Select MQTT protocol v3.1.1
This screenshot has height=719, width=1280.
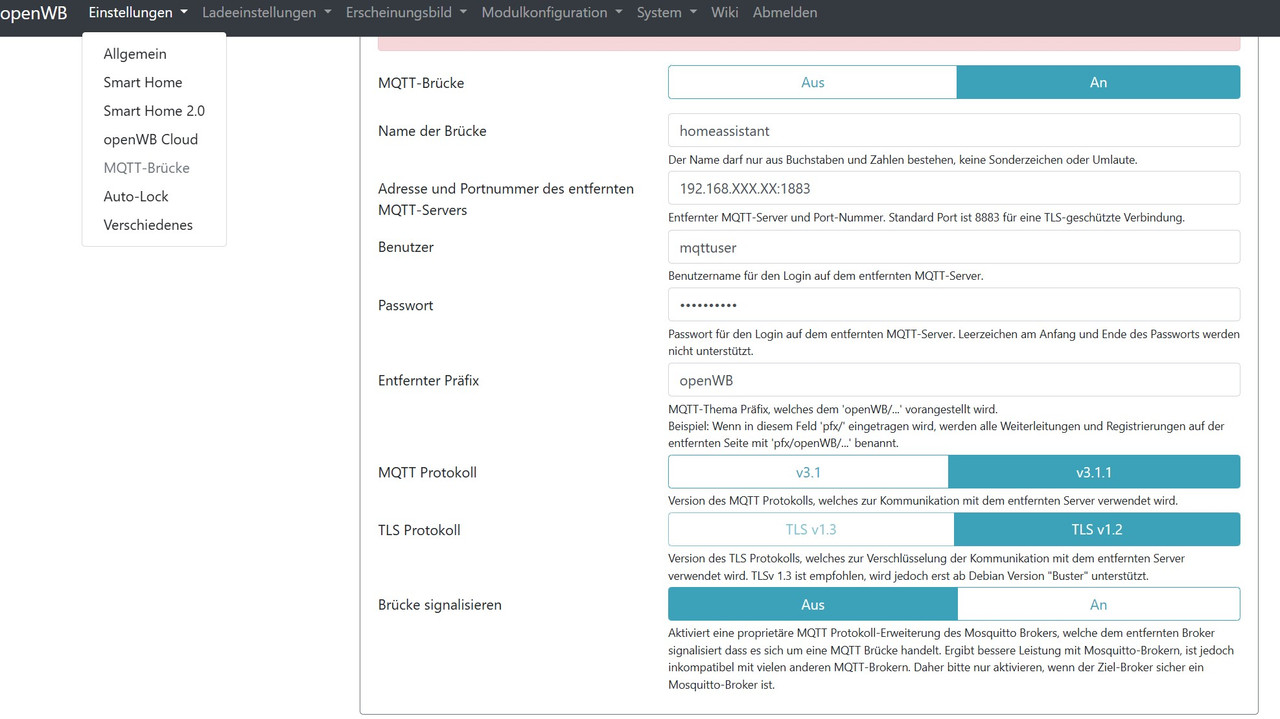coord(1094,472)
